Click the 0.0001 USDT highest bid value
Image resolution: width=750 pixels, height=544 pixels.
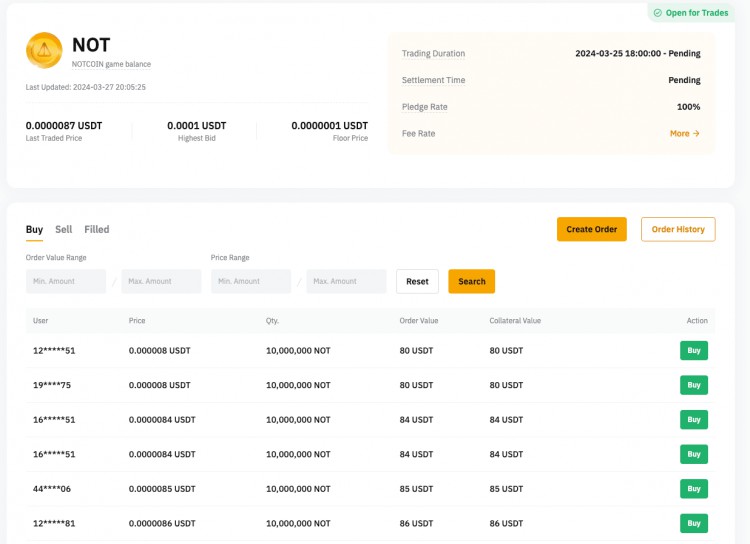pos(197,126)
